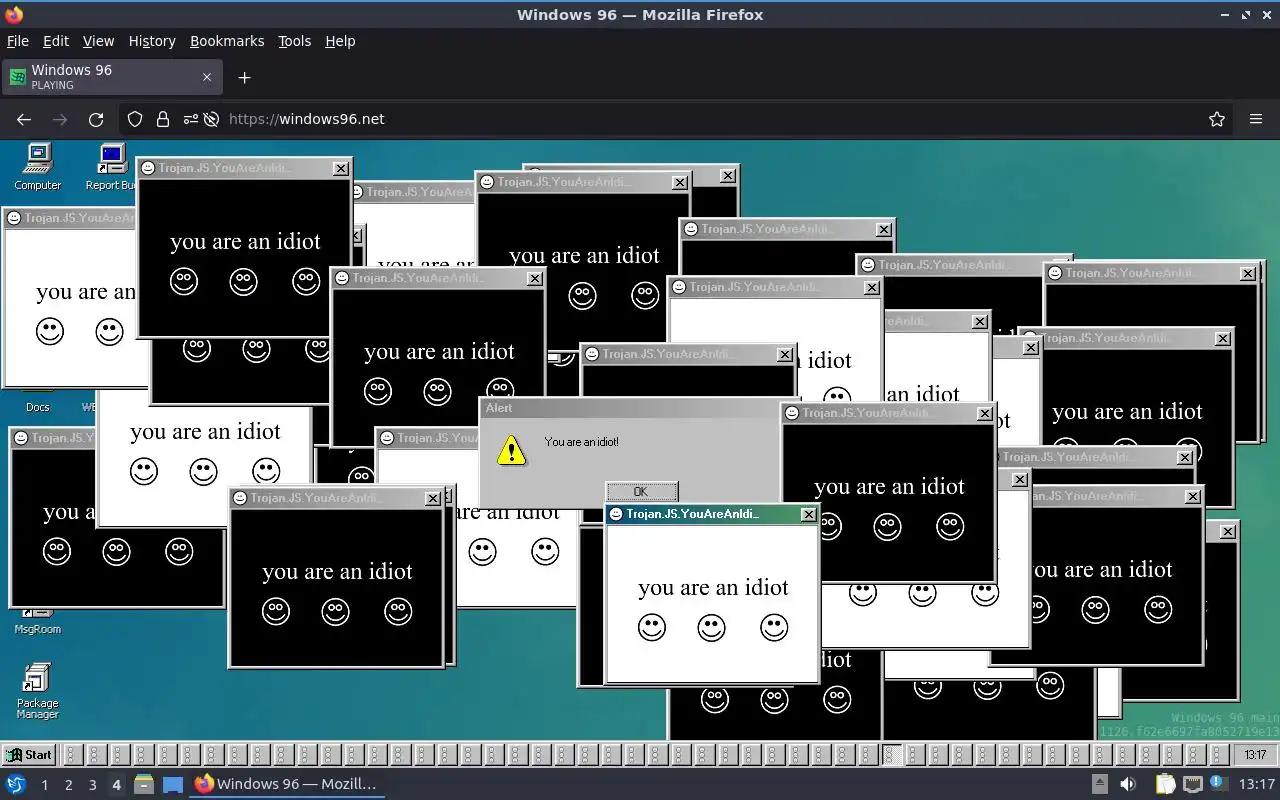The width and height of the screenshot is (1280, 800).
Task: Show site security info via the padlock icon
Action: click(x=163, y=119)
